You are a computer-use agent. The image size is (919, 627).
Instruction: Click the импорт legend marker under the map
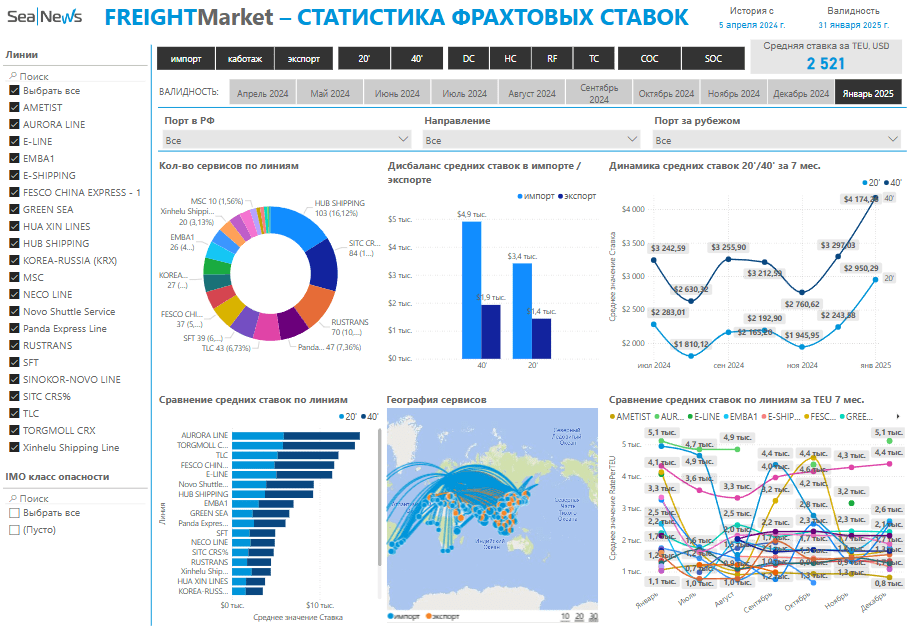pyautogui.click(x=390, y=616)
